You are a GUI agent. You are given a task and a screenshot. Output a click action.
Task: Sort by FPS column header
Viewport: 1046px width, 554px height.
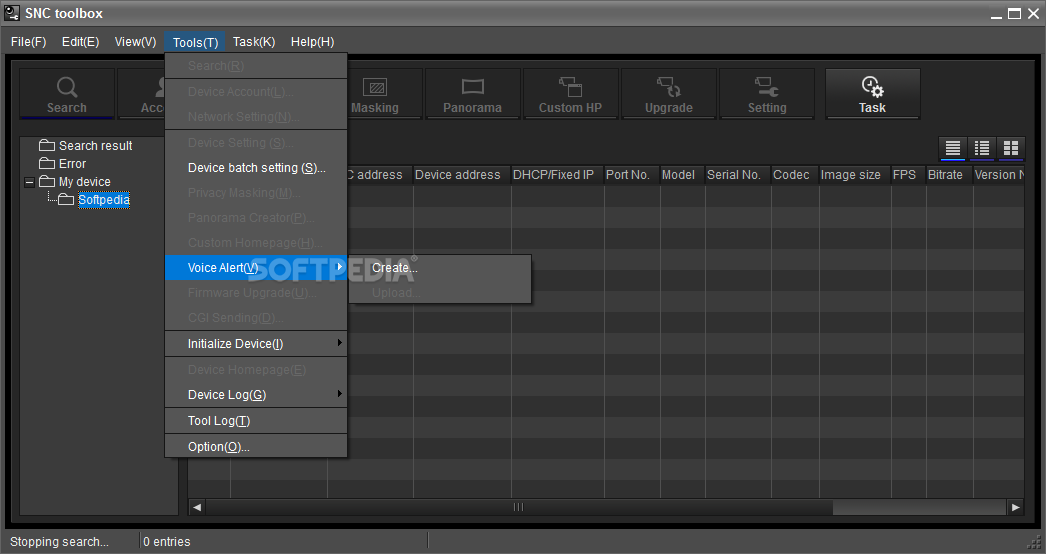tap(909, 175)
